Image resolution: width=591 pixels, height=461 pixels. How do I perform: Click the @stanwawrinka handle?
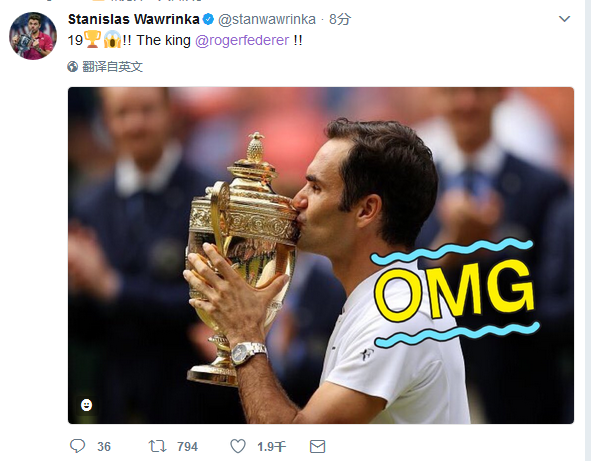pyautogui.click(x=267, y=19)
